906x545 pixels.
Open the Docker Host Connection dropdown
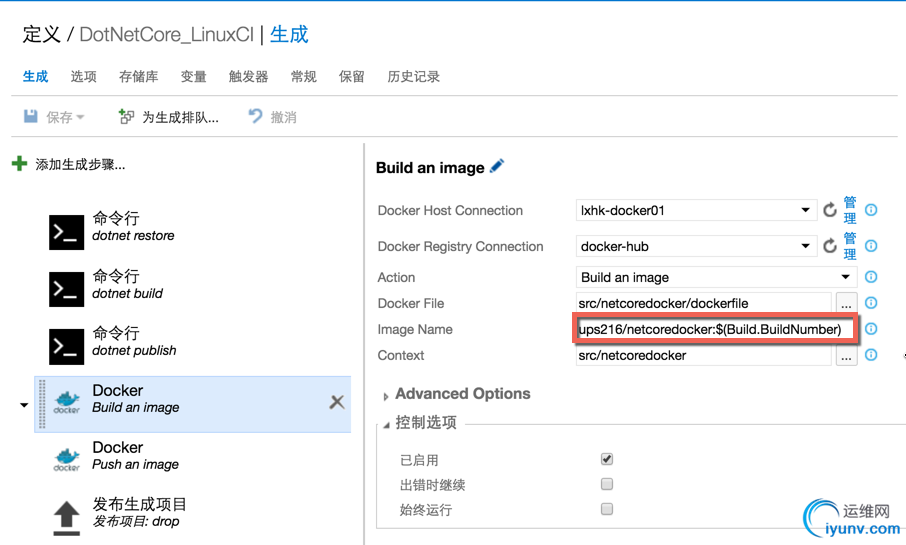(806, 210)
